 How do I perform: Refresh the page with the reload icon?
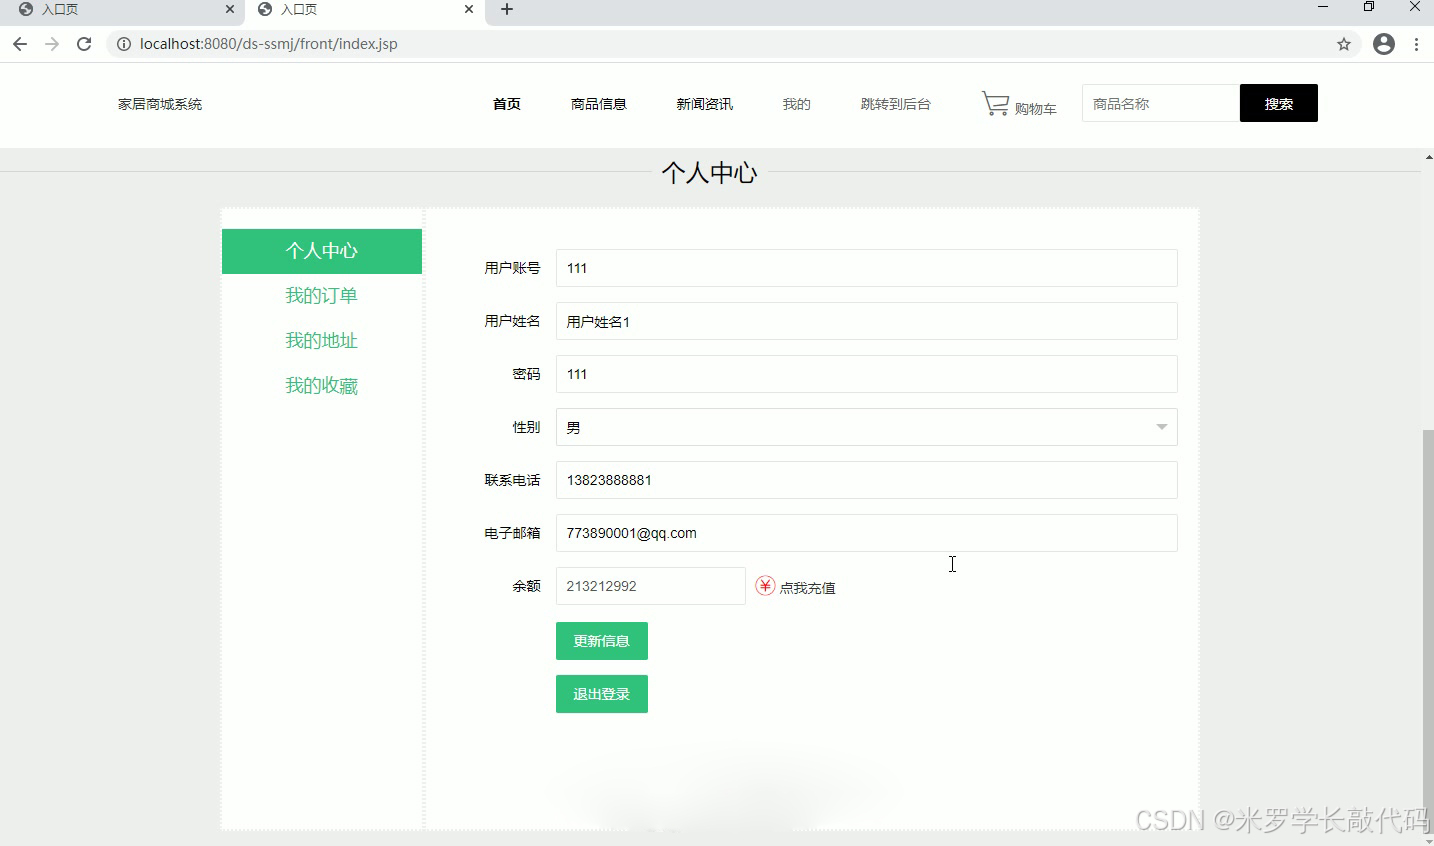pos(84,44)
